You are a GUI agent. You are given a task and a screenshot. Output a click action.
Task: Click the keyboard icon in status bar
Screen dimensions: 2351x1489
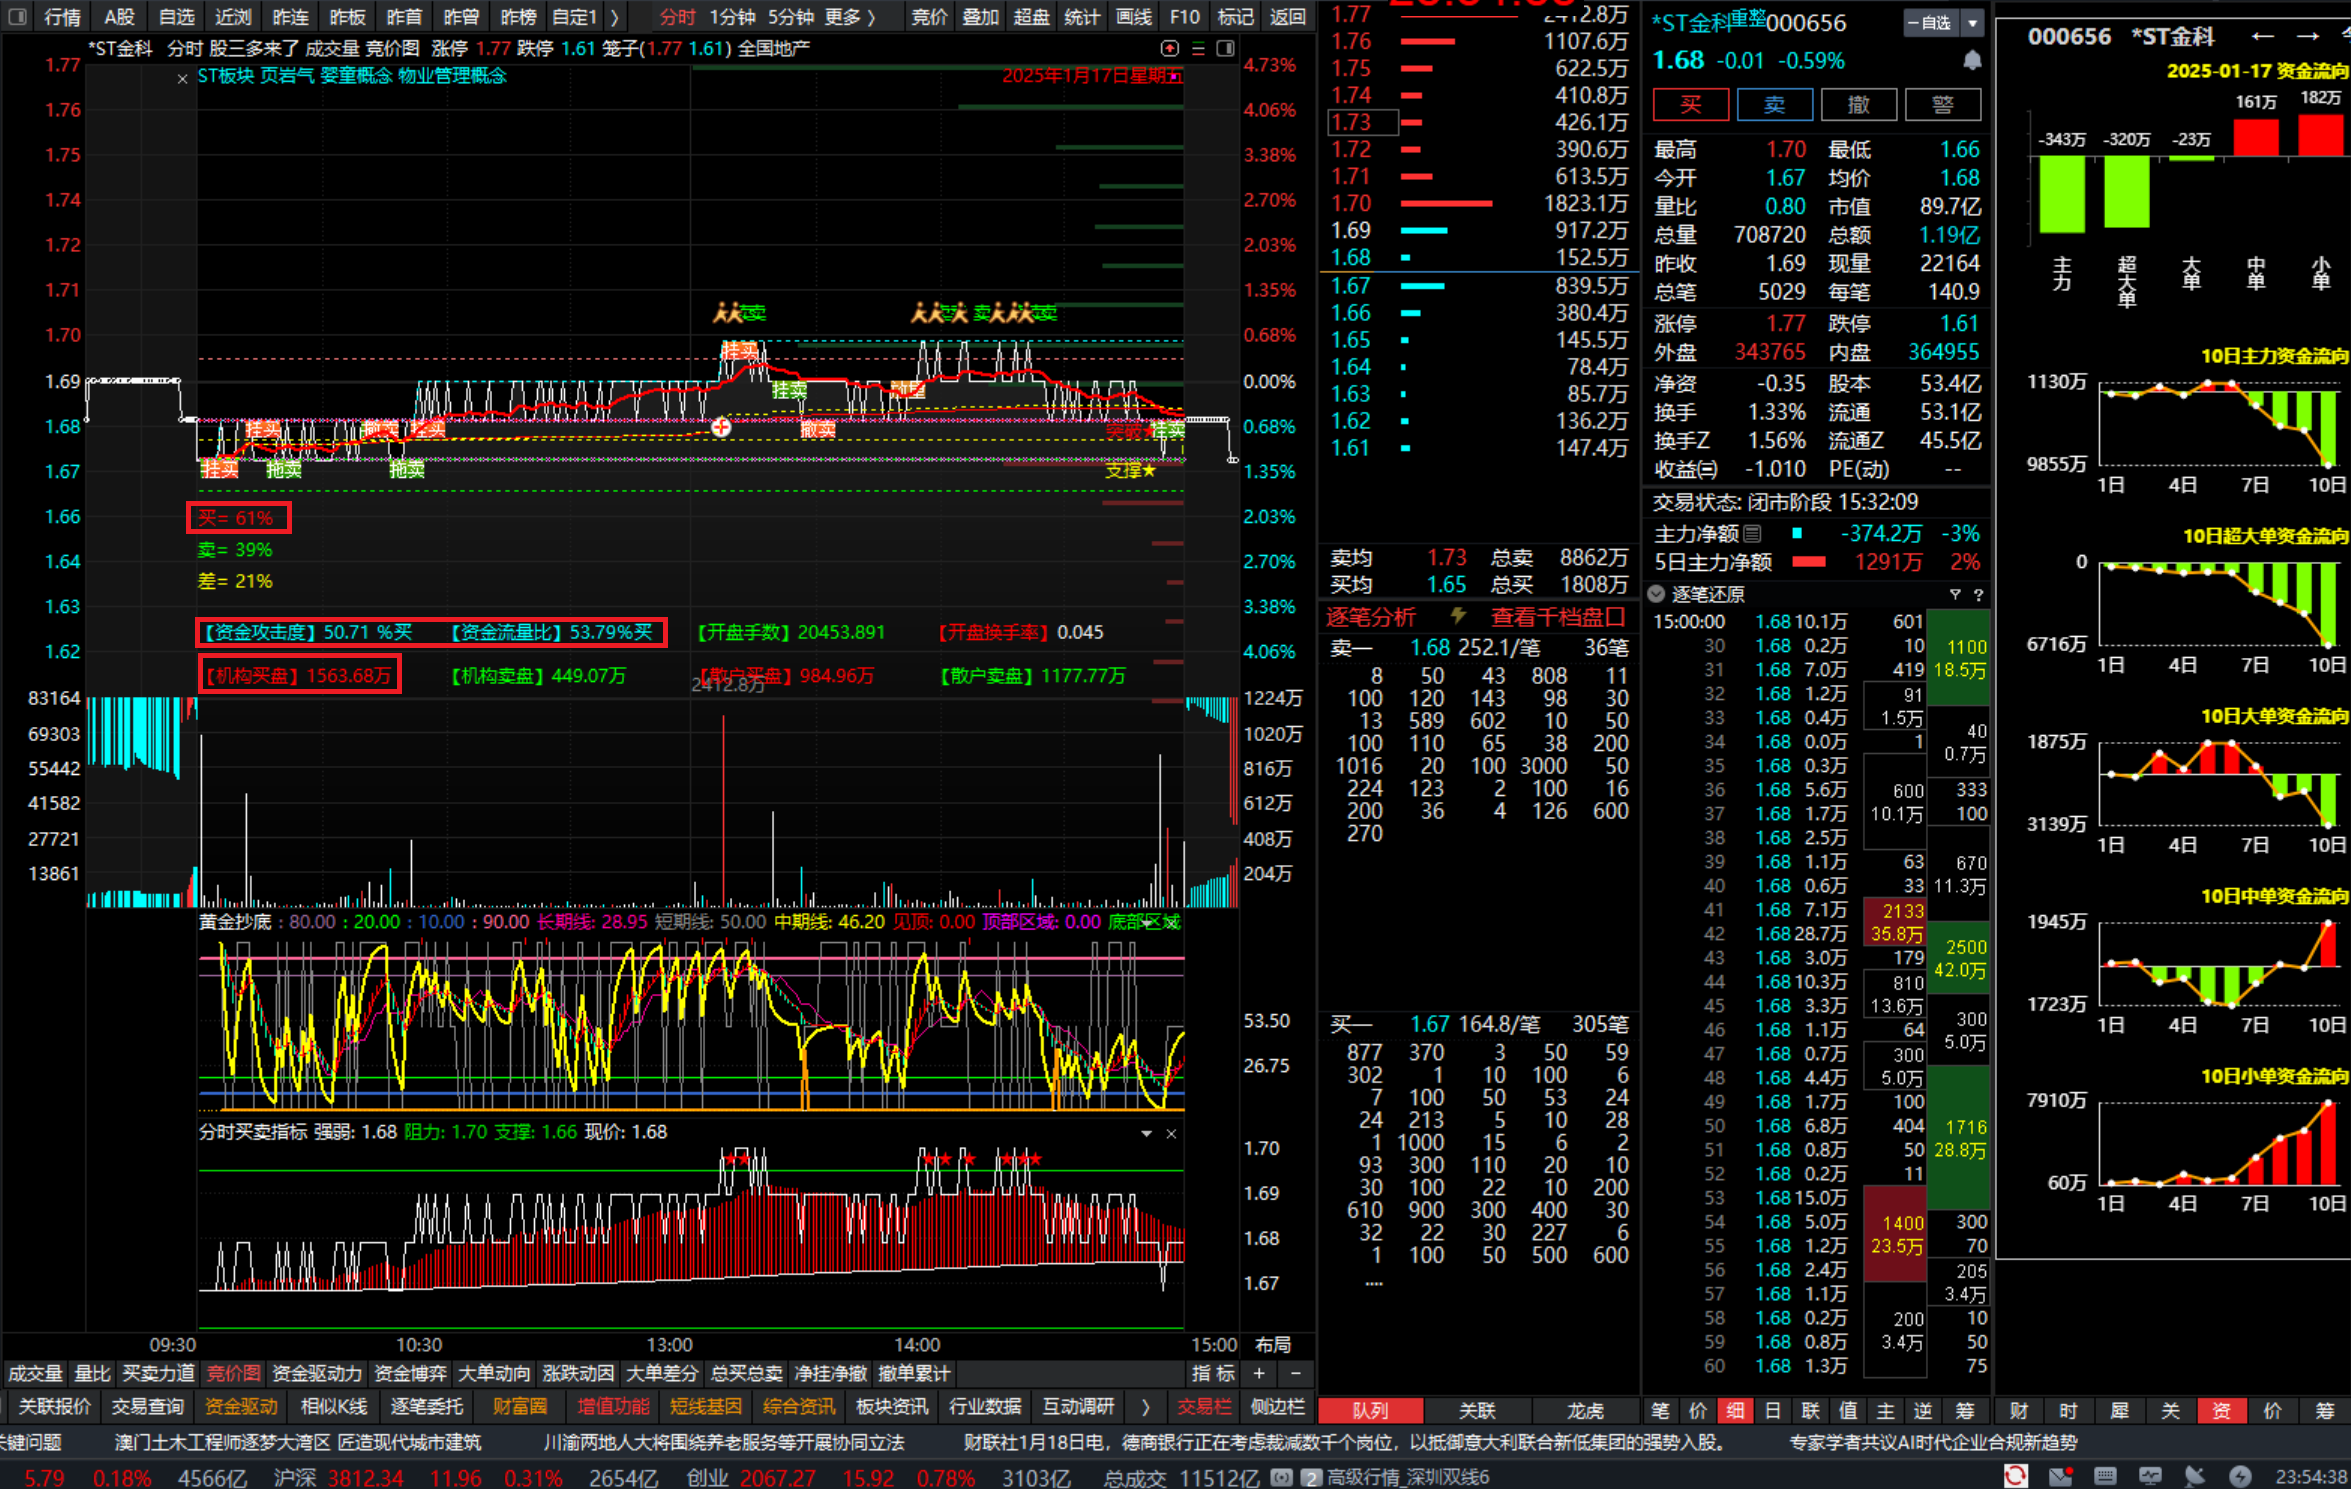(x=2105, y=1476)
